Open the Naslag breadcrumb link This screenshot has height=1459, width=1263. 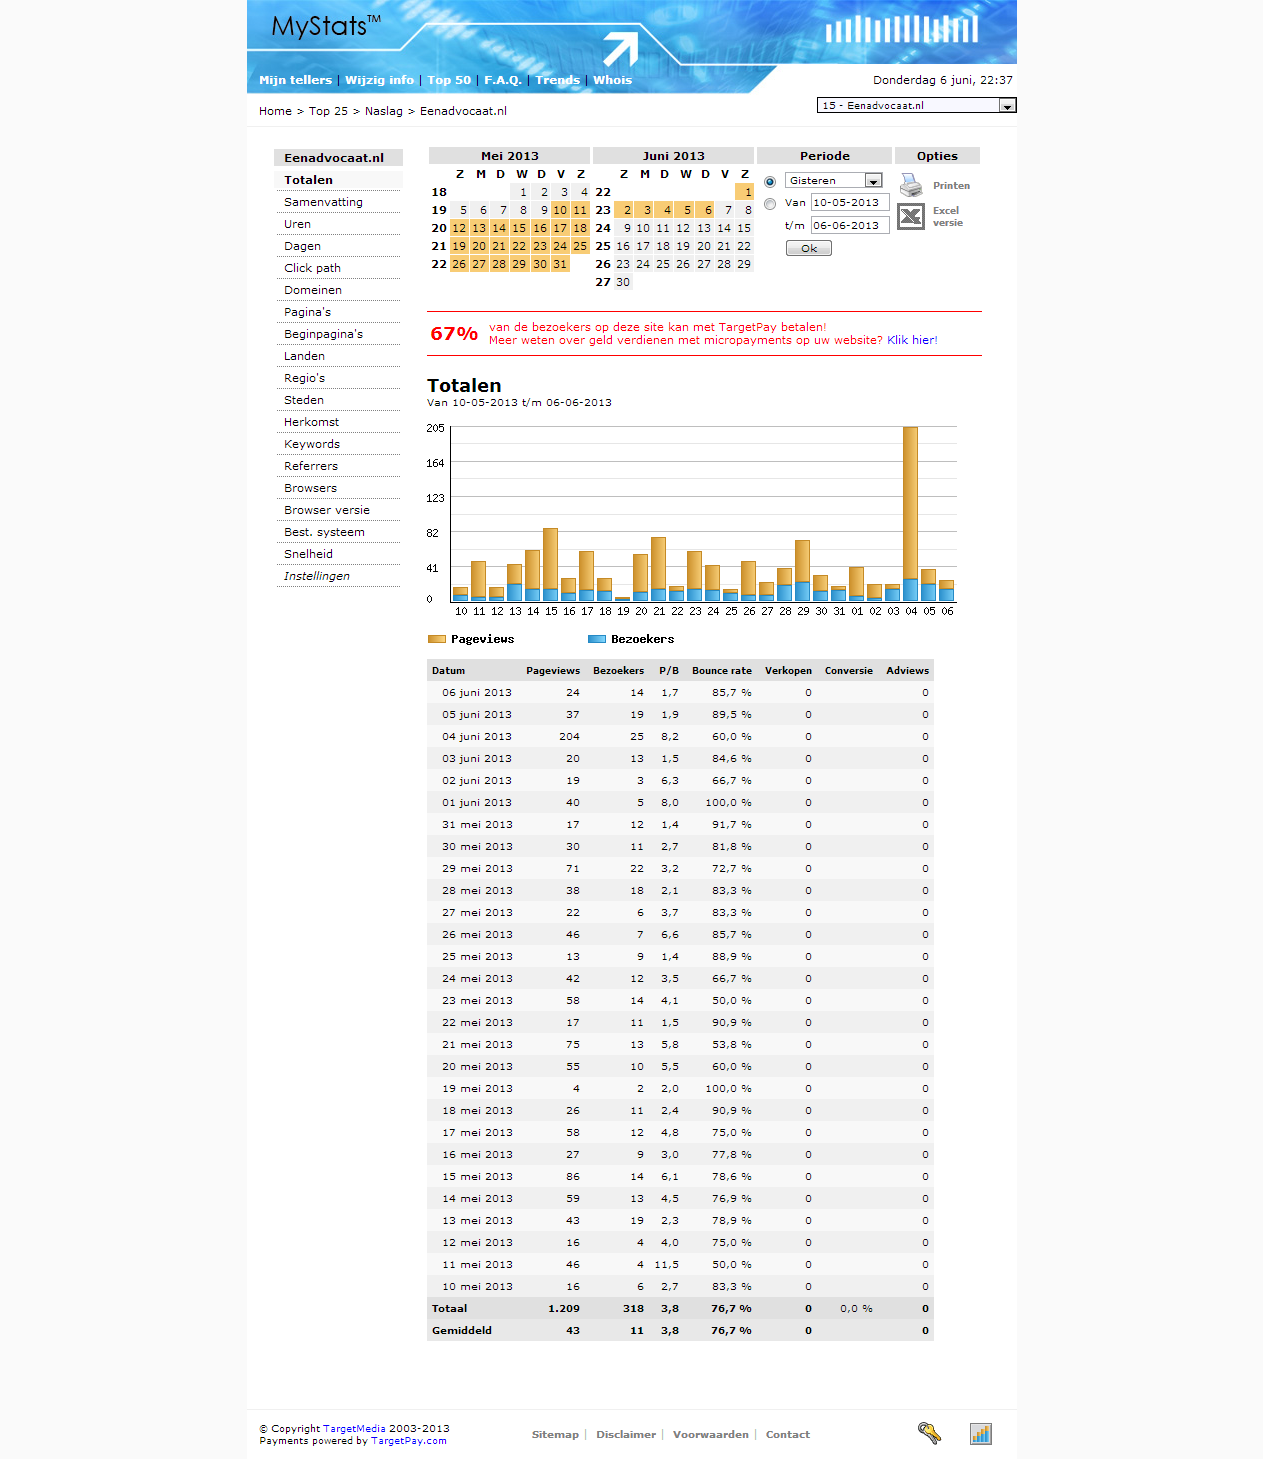384,111
